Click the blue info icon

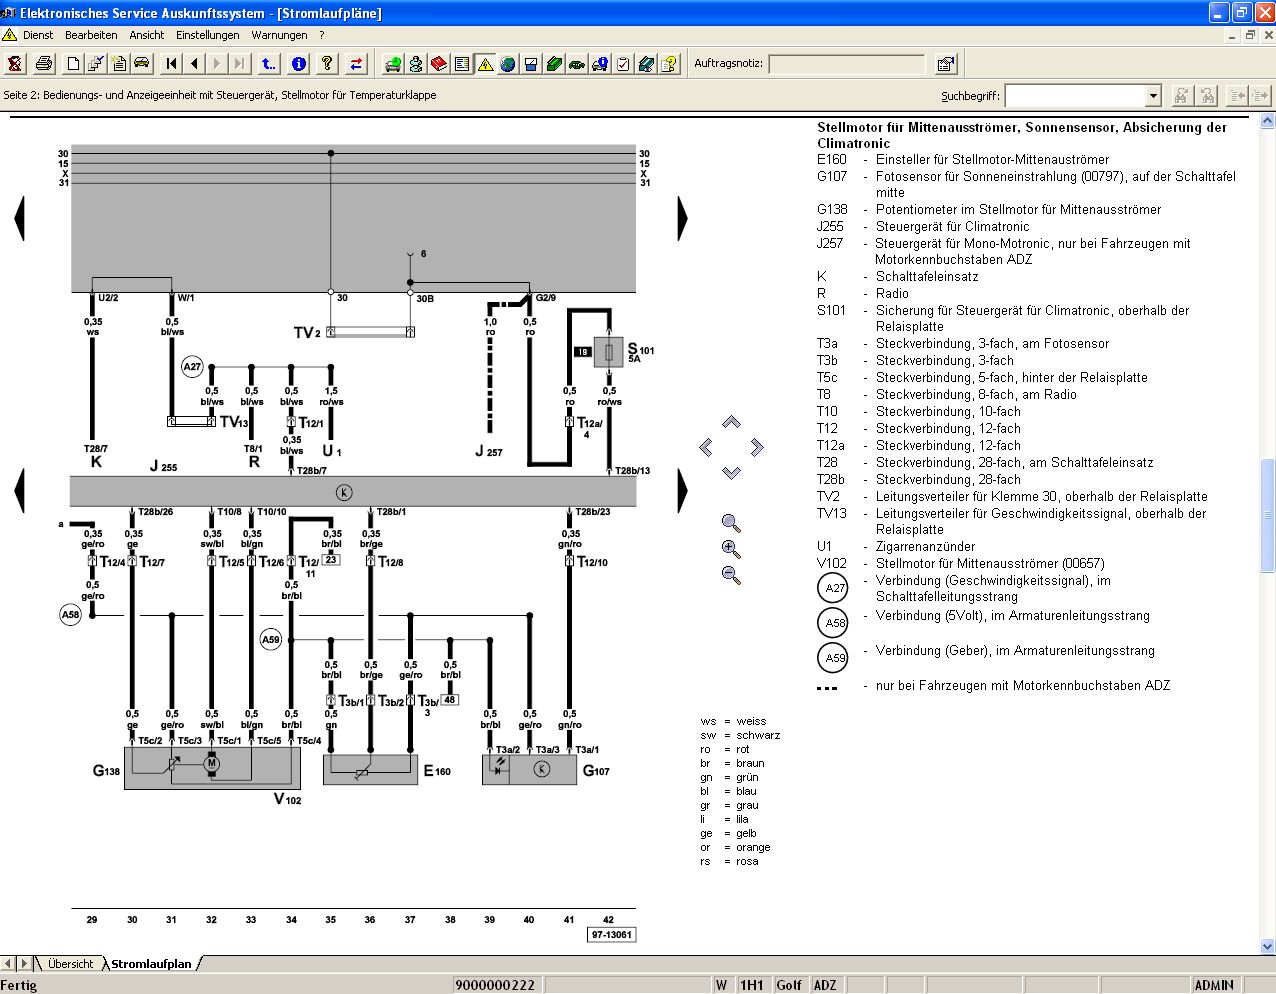(x=298, y=64)
